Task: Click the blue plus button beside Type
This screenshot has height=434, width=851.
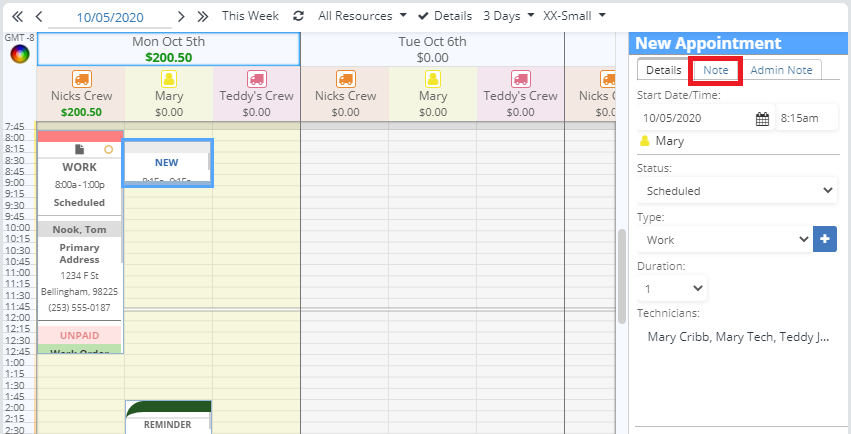Action: [825, 240]
